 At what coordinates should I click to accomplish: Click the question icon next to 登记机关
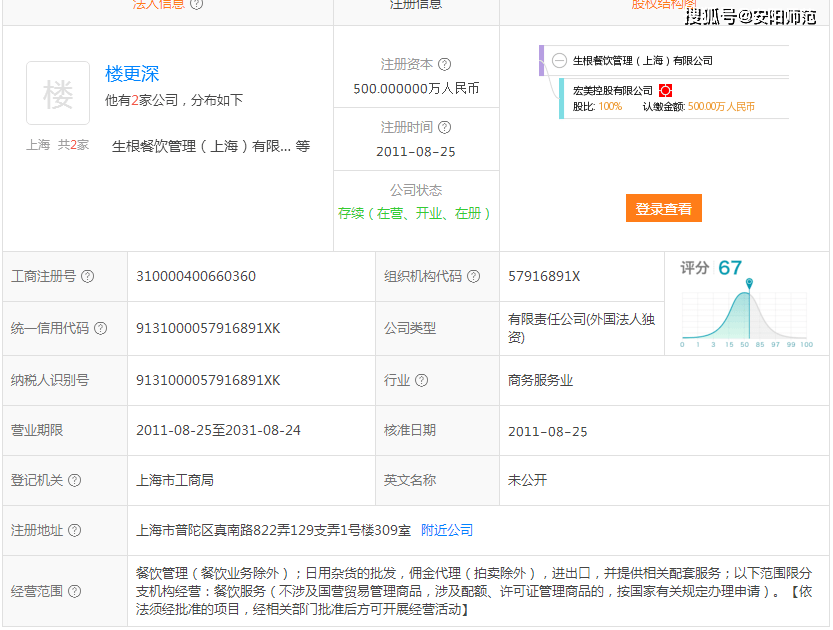(75, 480)
